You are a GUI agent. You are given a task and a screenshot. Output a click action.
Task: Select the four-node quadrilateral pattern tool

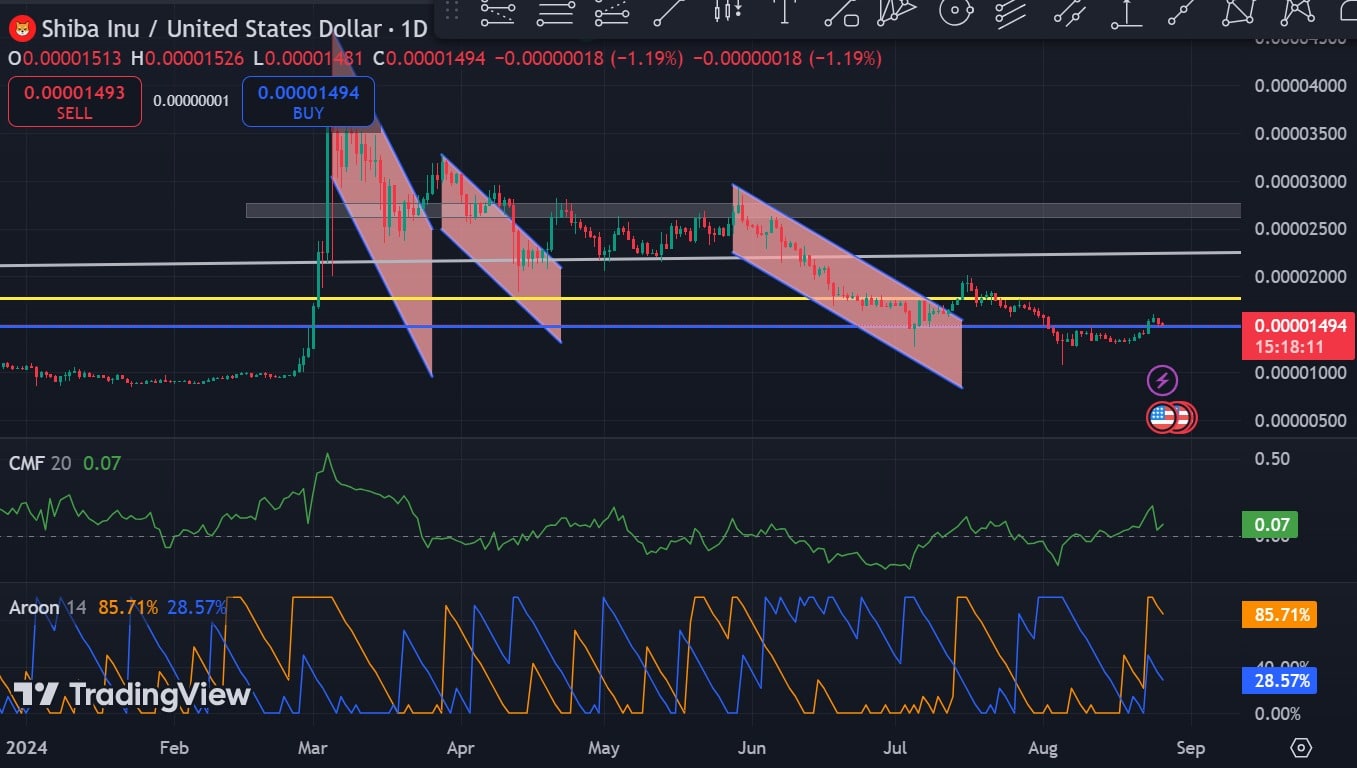[1241, 13]
